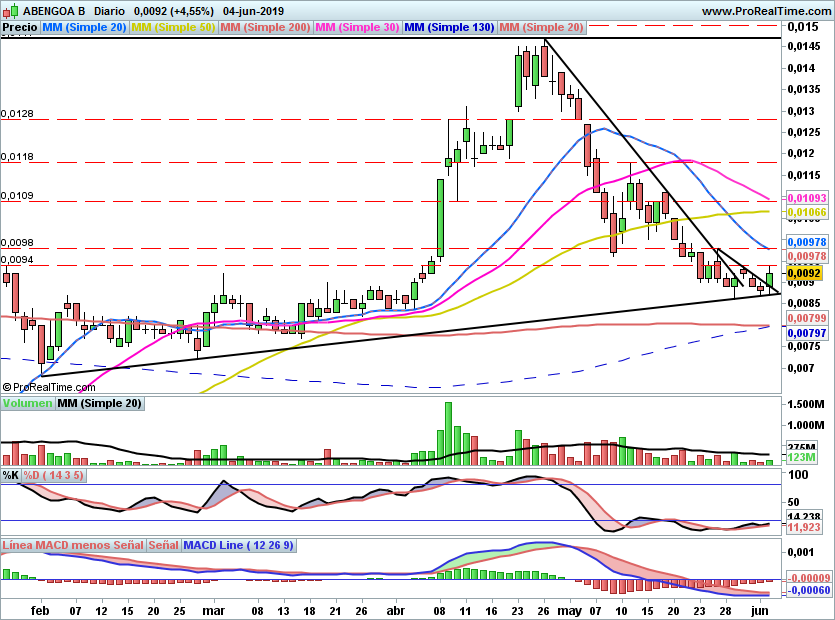Click the 0,0094 level label
The image size is (835, 620).
click(x=17, y=259)
